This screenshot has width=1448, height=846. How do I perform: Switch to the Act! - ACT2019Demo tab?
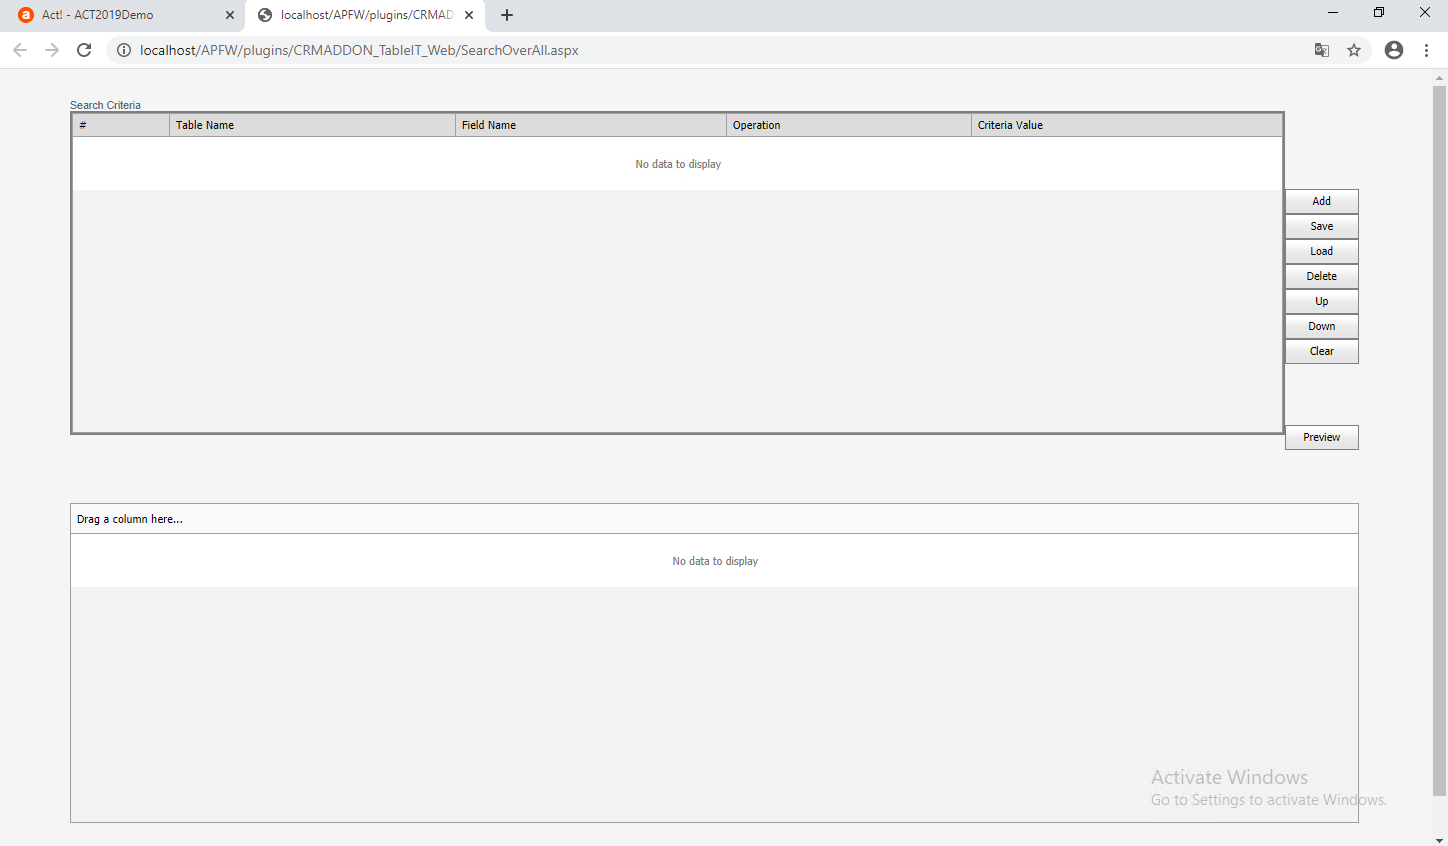click(x=122, y=15)
